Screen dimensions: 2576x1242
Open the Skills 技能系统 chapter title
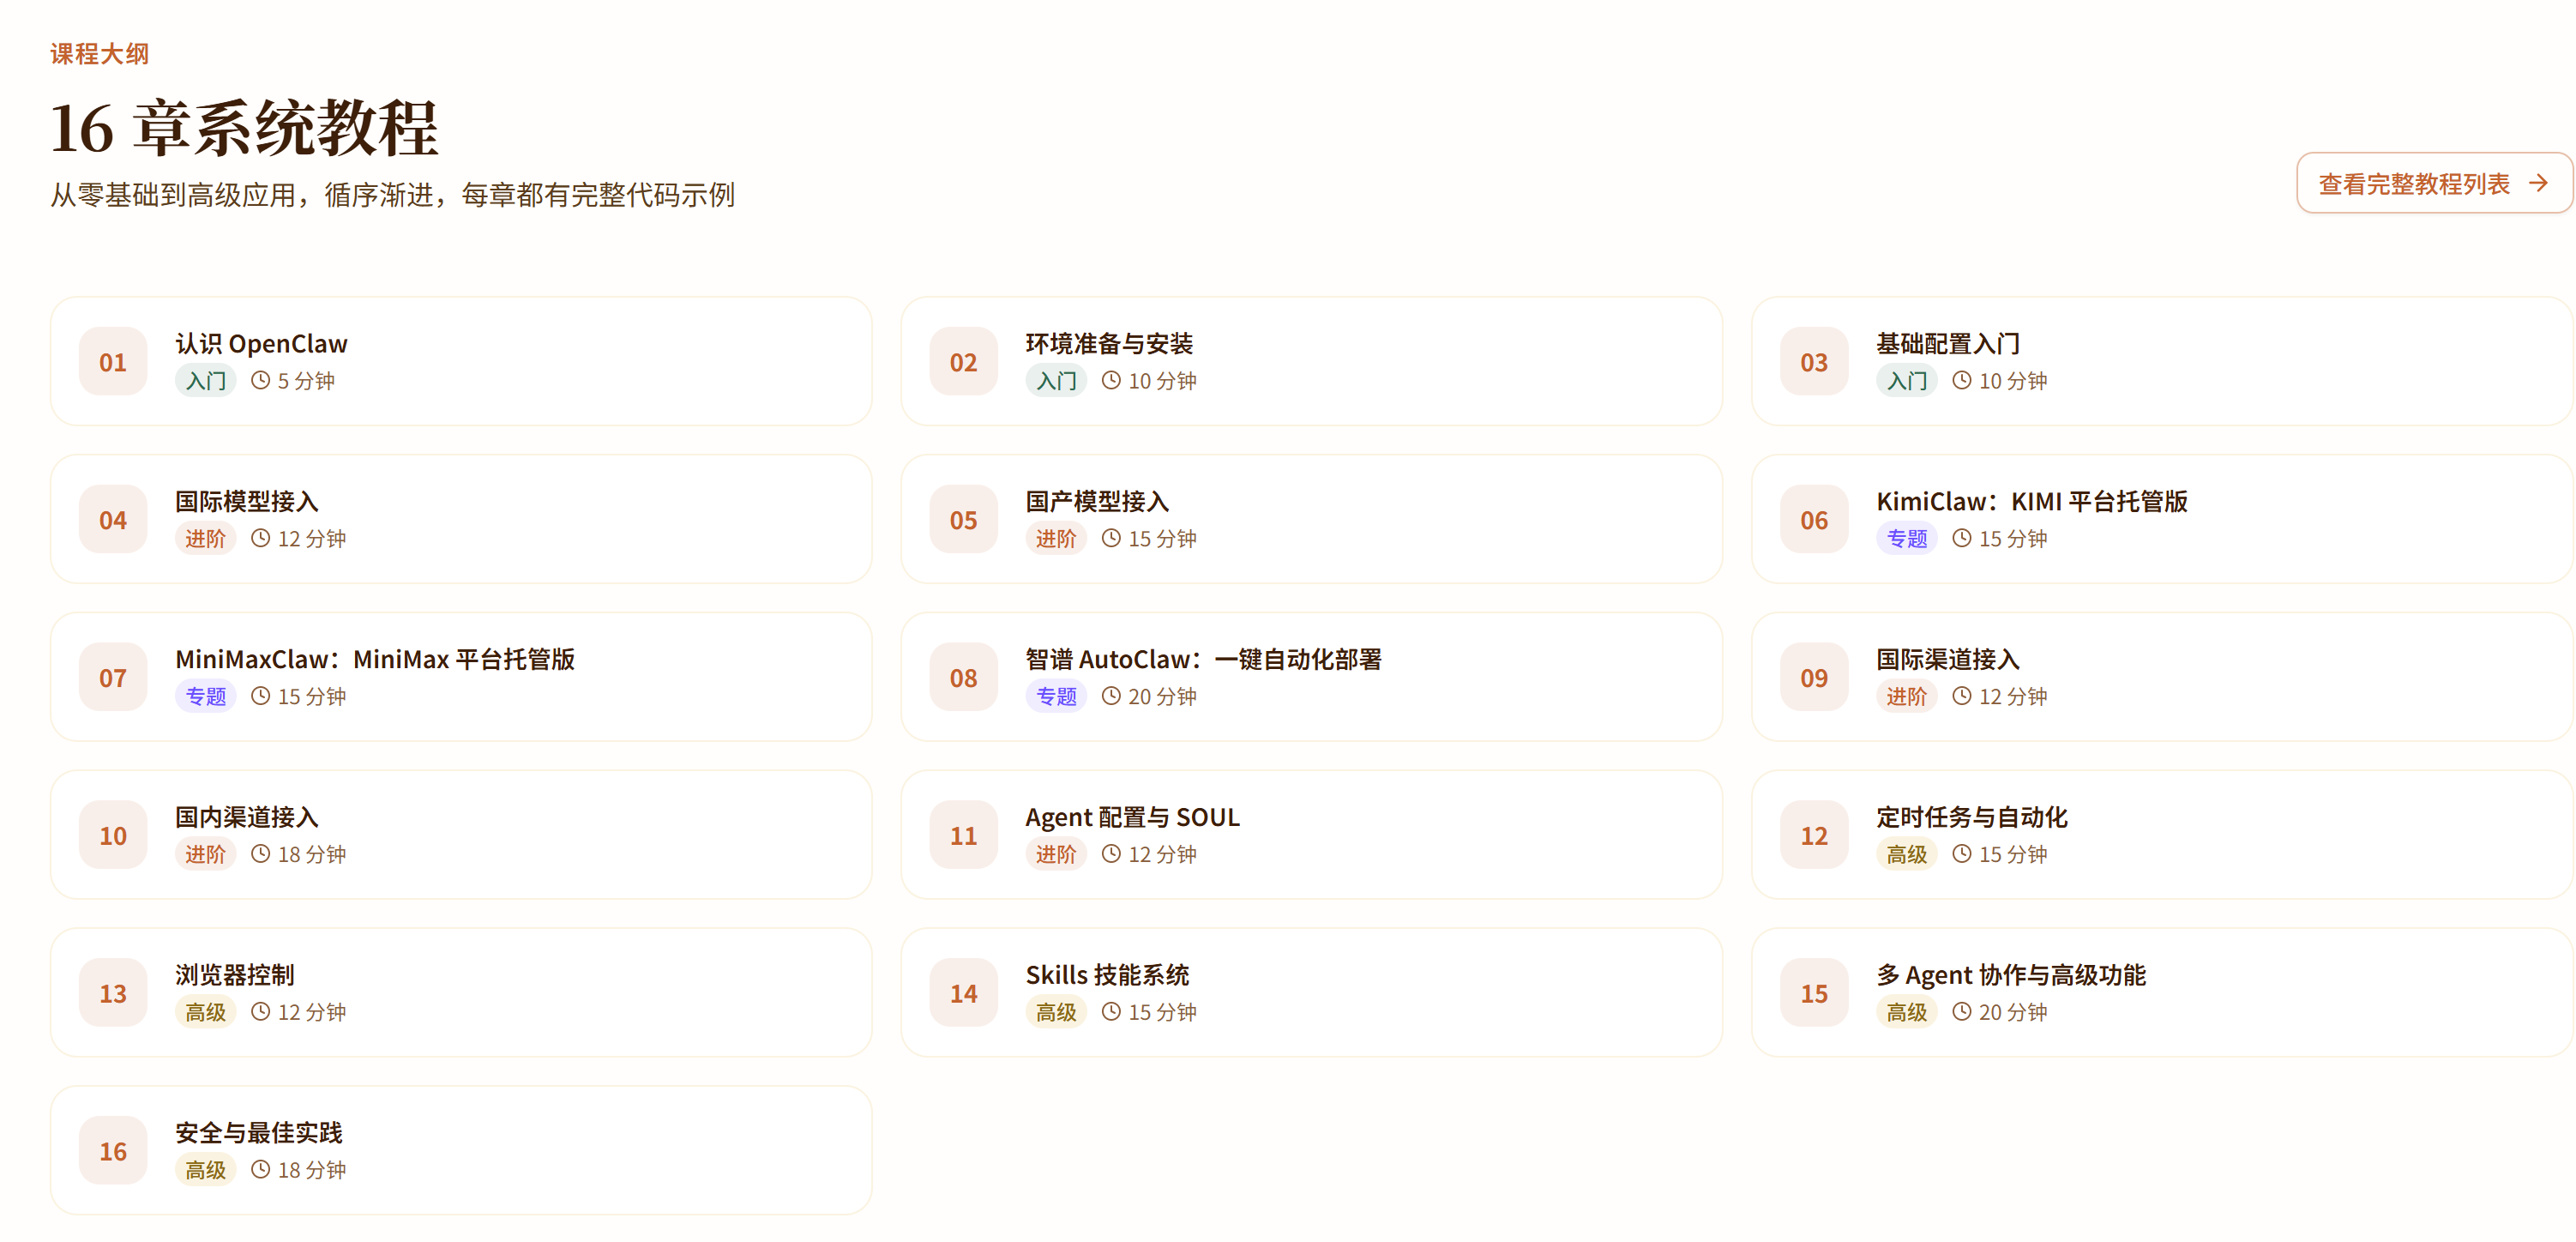click(x=1107, y=975)
